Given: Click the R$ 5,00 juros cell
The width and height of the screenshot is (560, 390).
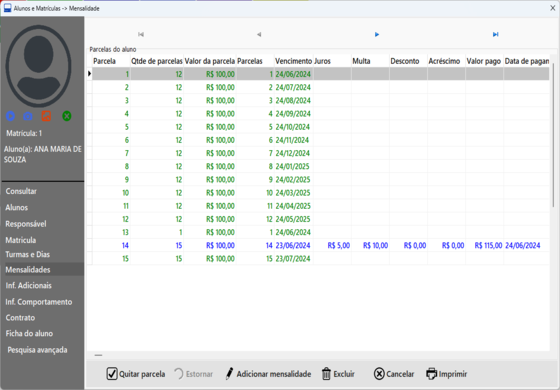Looking at the screenshot, I should click(x=332, y=245).
